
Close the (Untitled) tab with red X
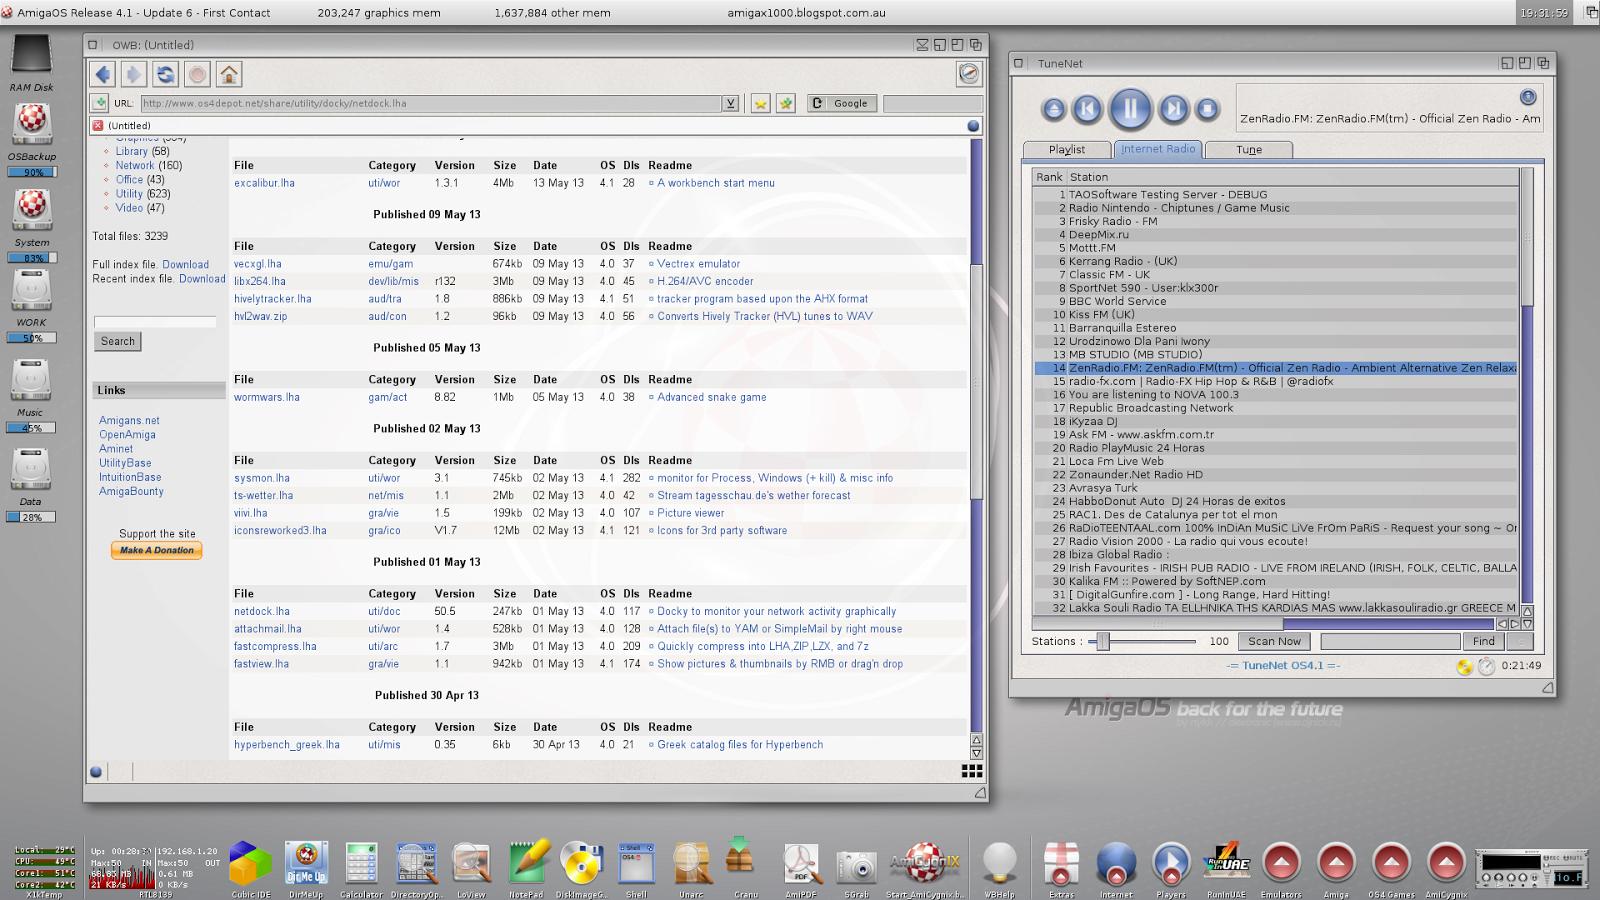pos(98,126)
